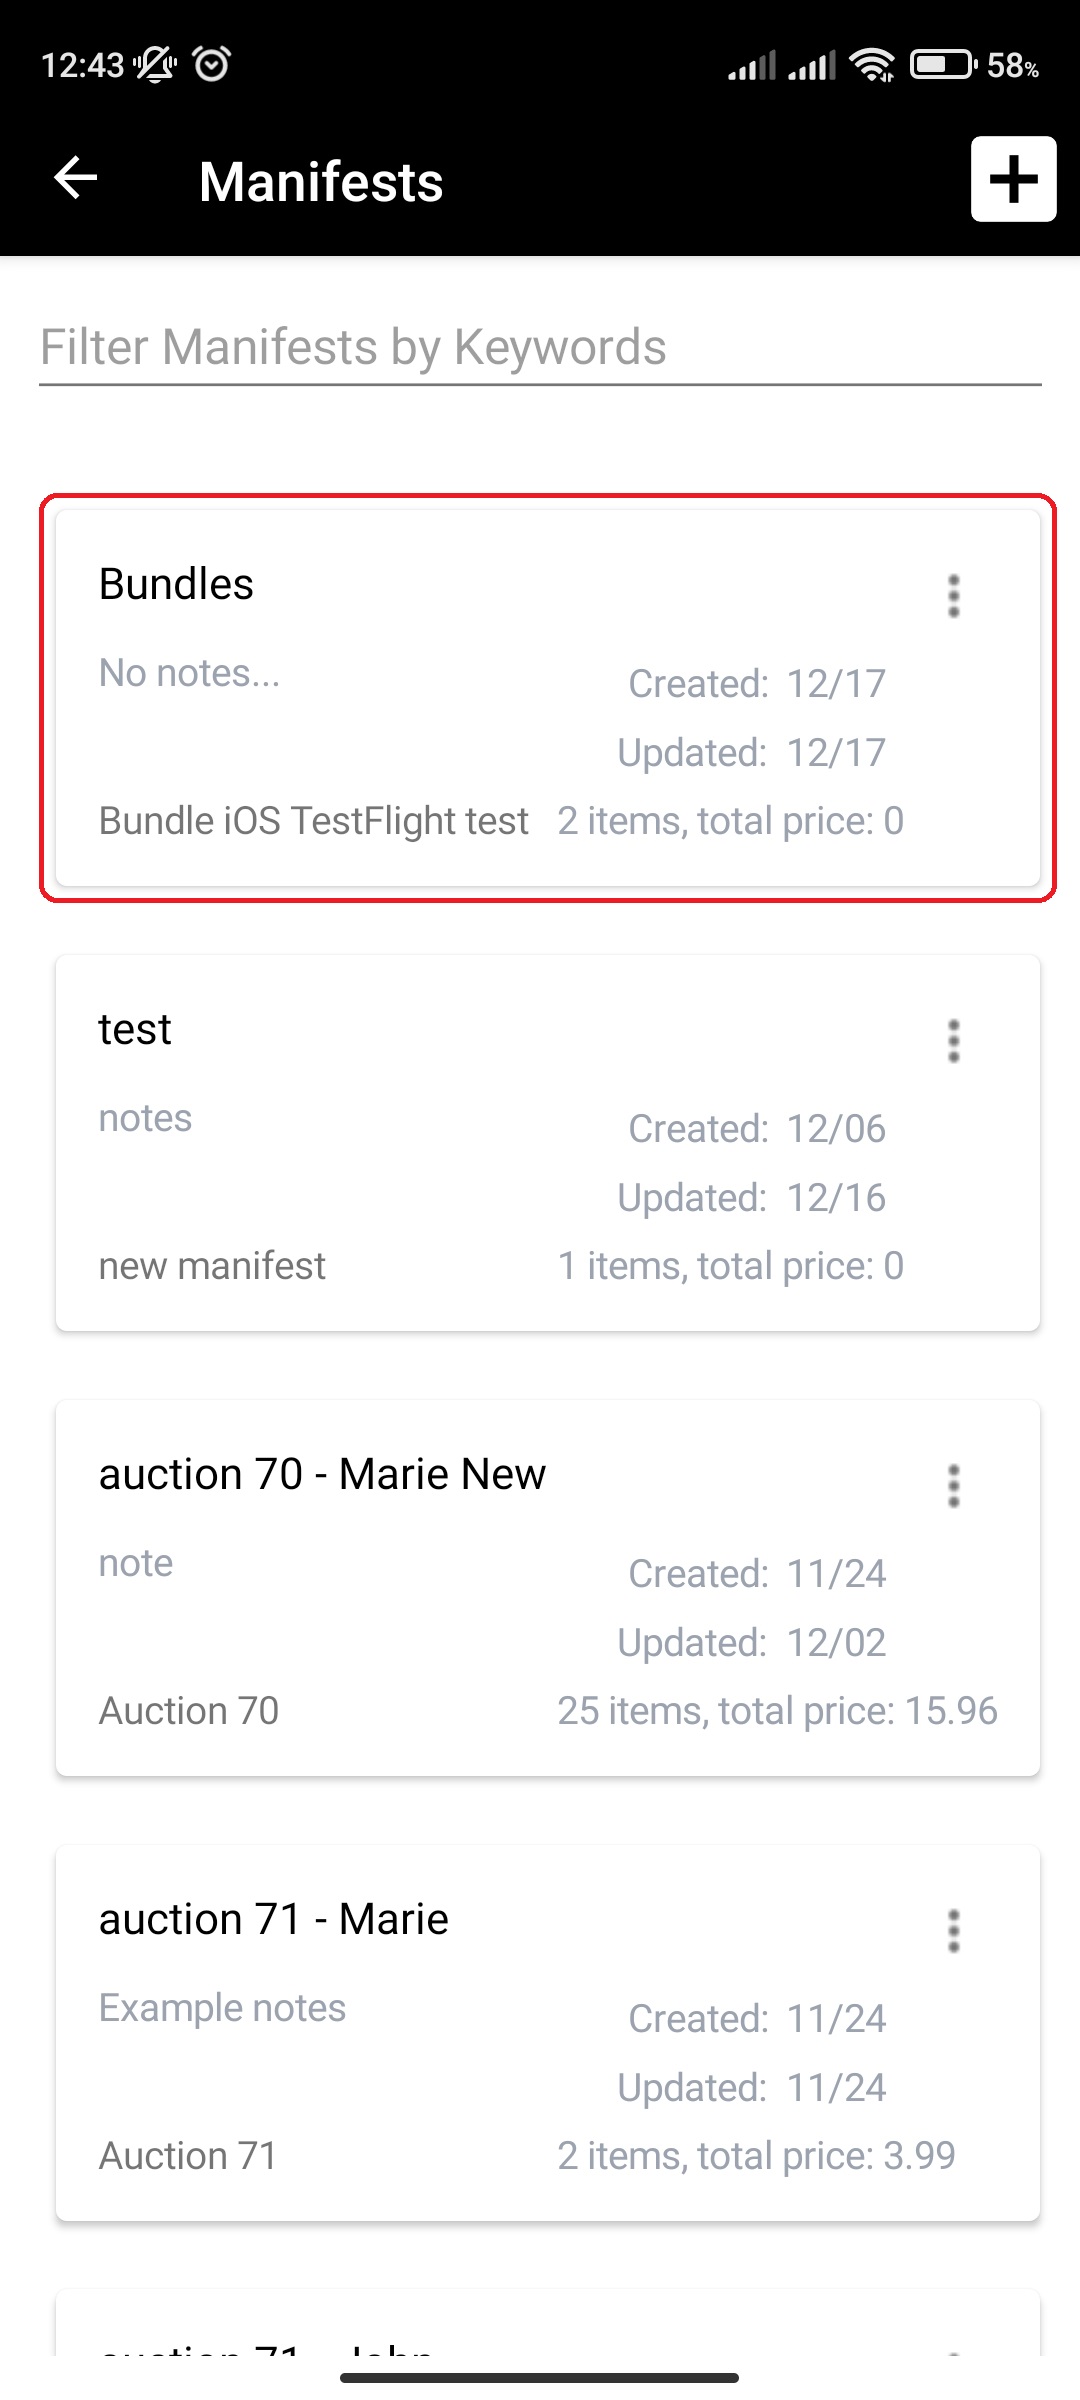Open the test manifest title

coord(135,1029)
